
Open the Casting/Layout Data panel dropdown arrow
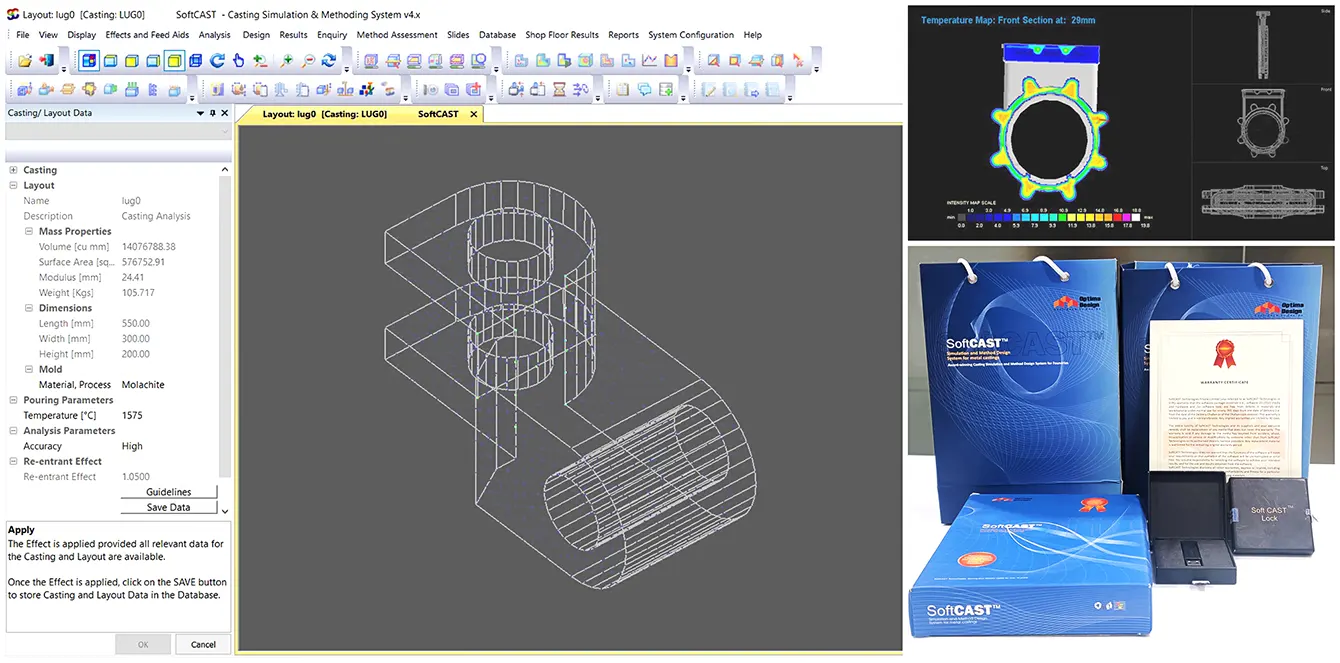coord(201,113)
